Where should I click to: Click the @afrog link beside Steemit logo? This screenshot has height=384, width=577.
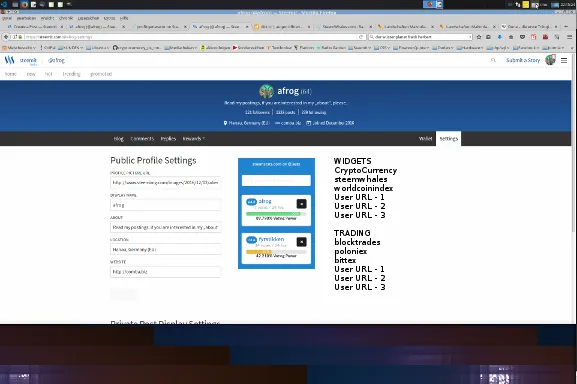[56, 60]
